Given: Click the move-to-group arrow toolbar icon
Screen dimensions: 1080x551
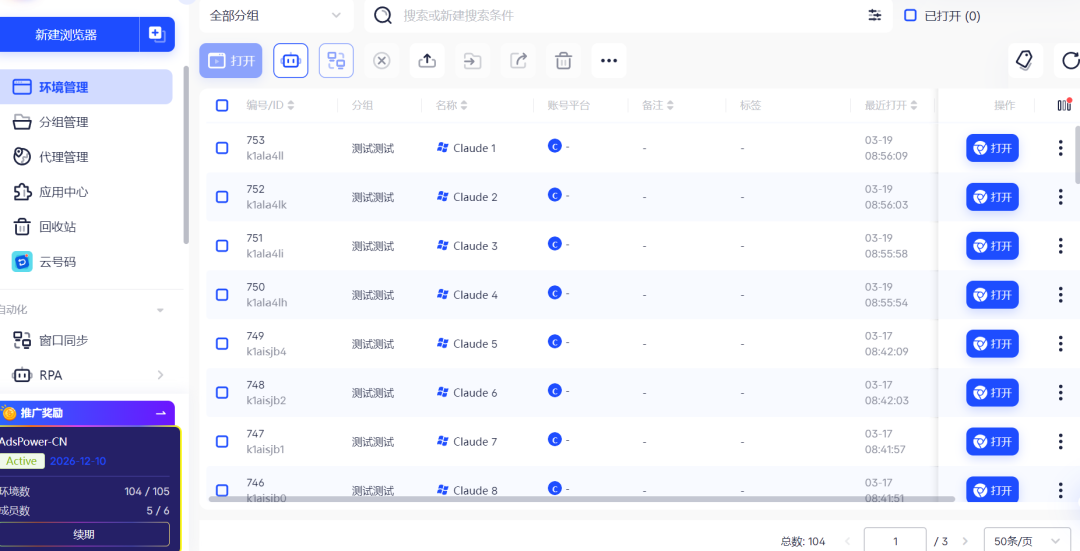Looking at the screenshot, I should point(472,61).
